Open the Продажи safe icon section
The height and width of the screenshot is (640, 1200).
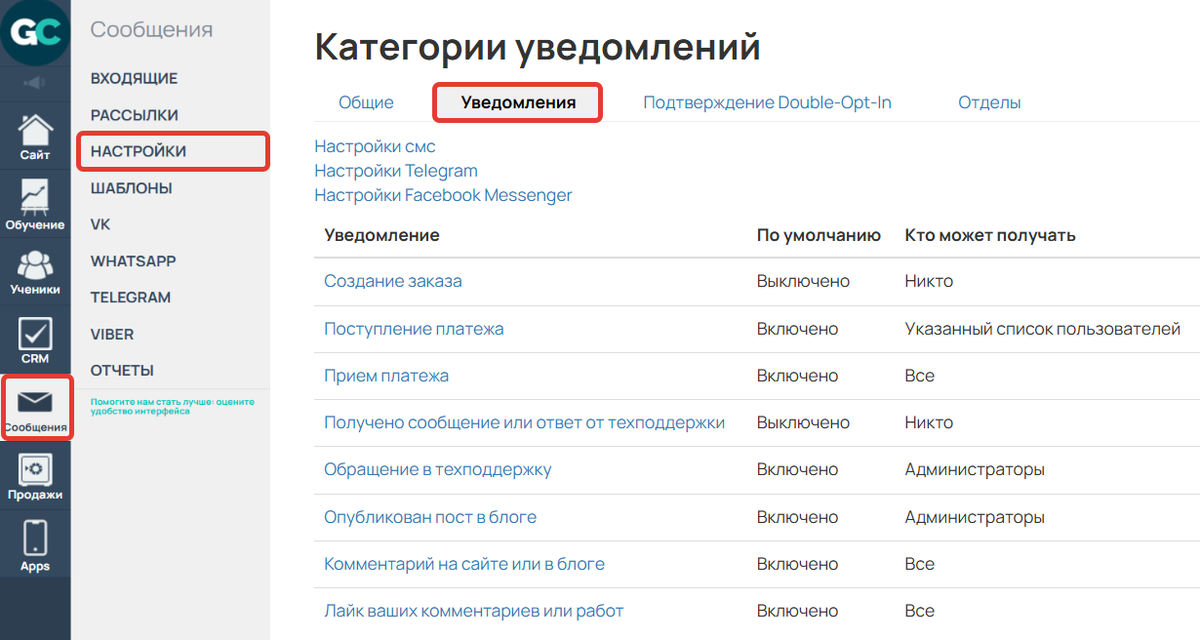35,476
